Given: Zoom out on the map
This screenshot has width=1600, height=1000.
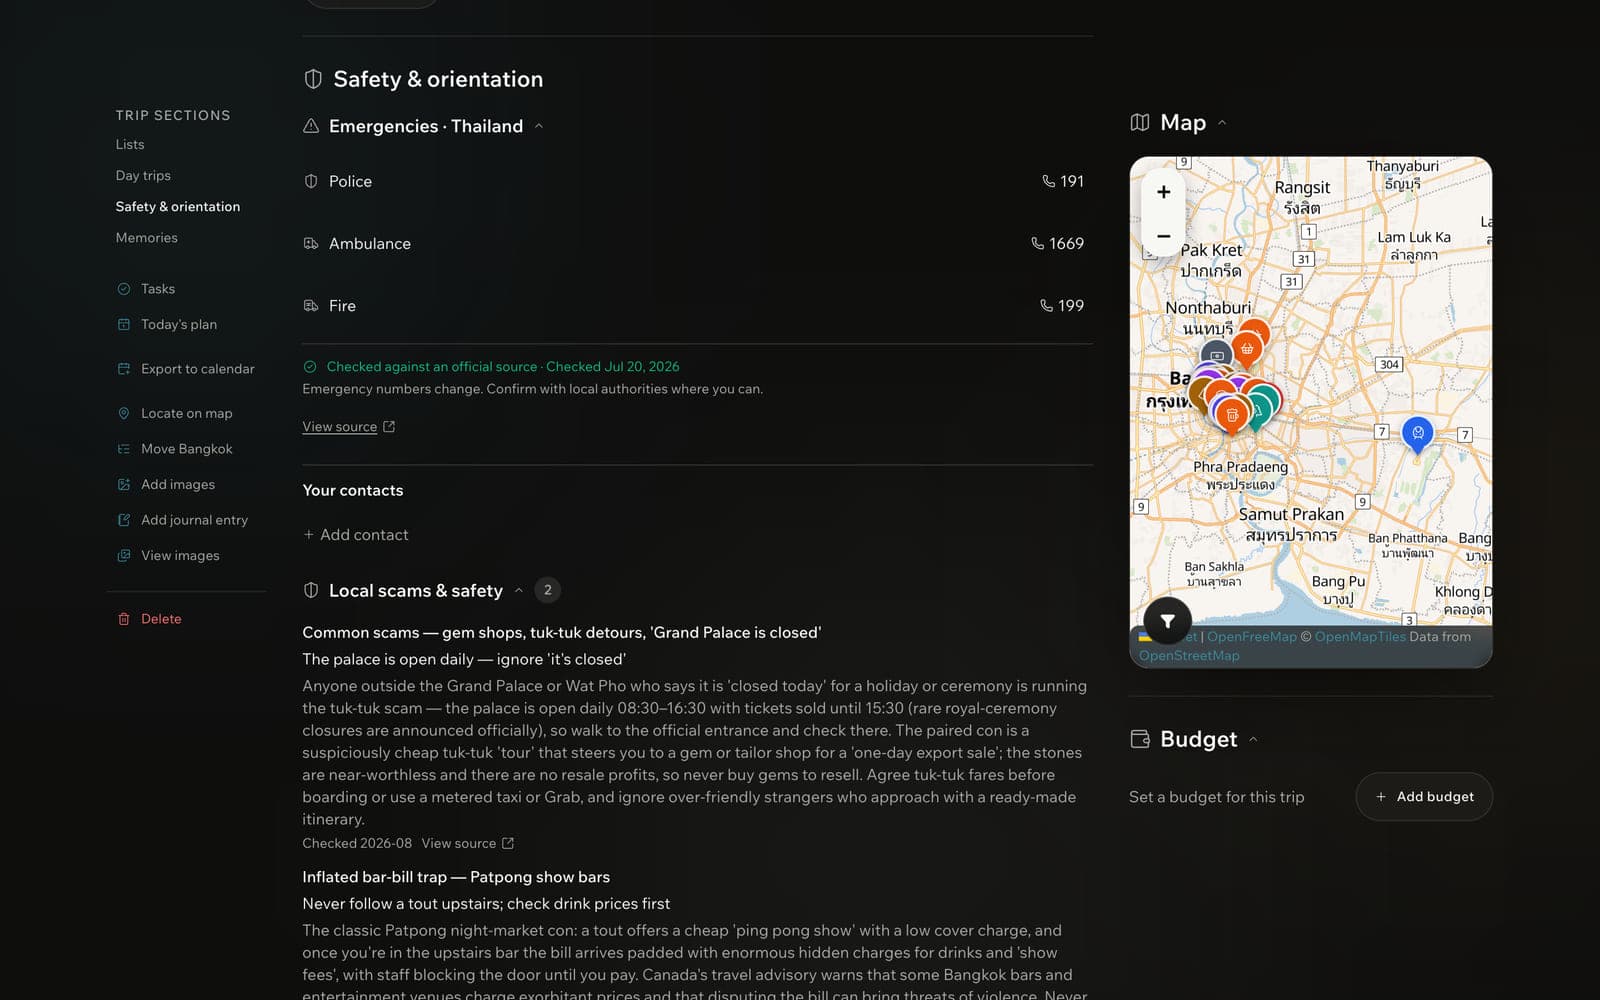Looking at the screenshot, I should pos(1163,236).
